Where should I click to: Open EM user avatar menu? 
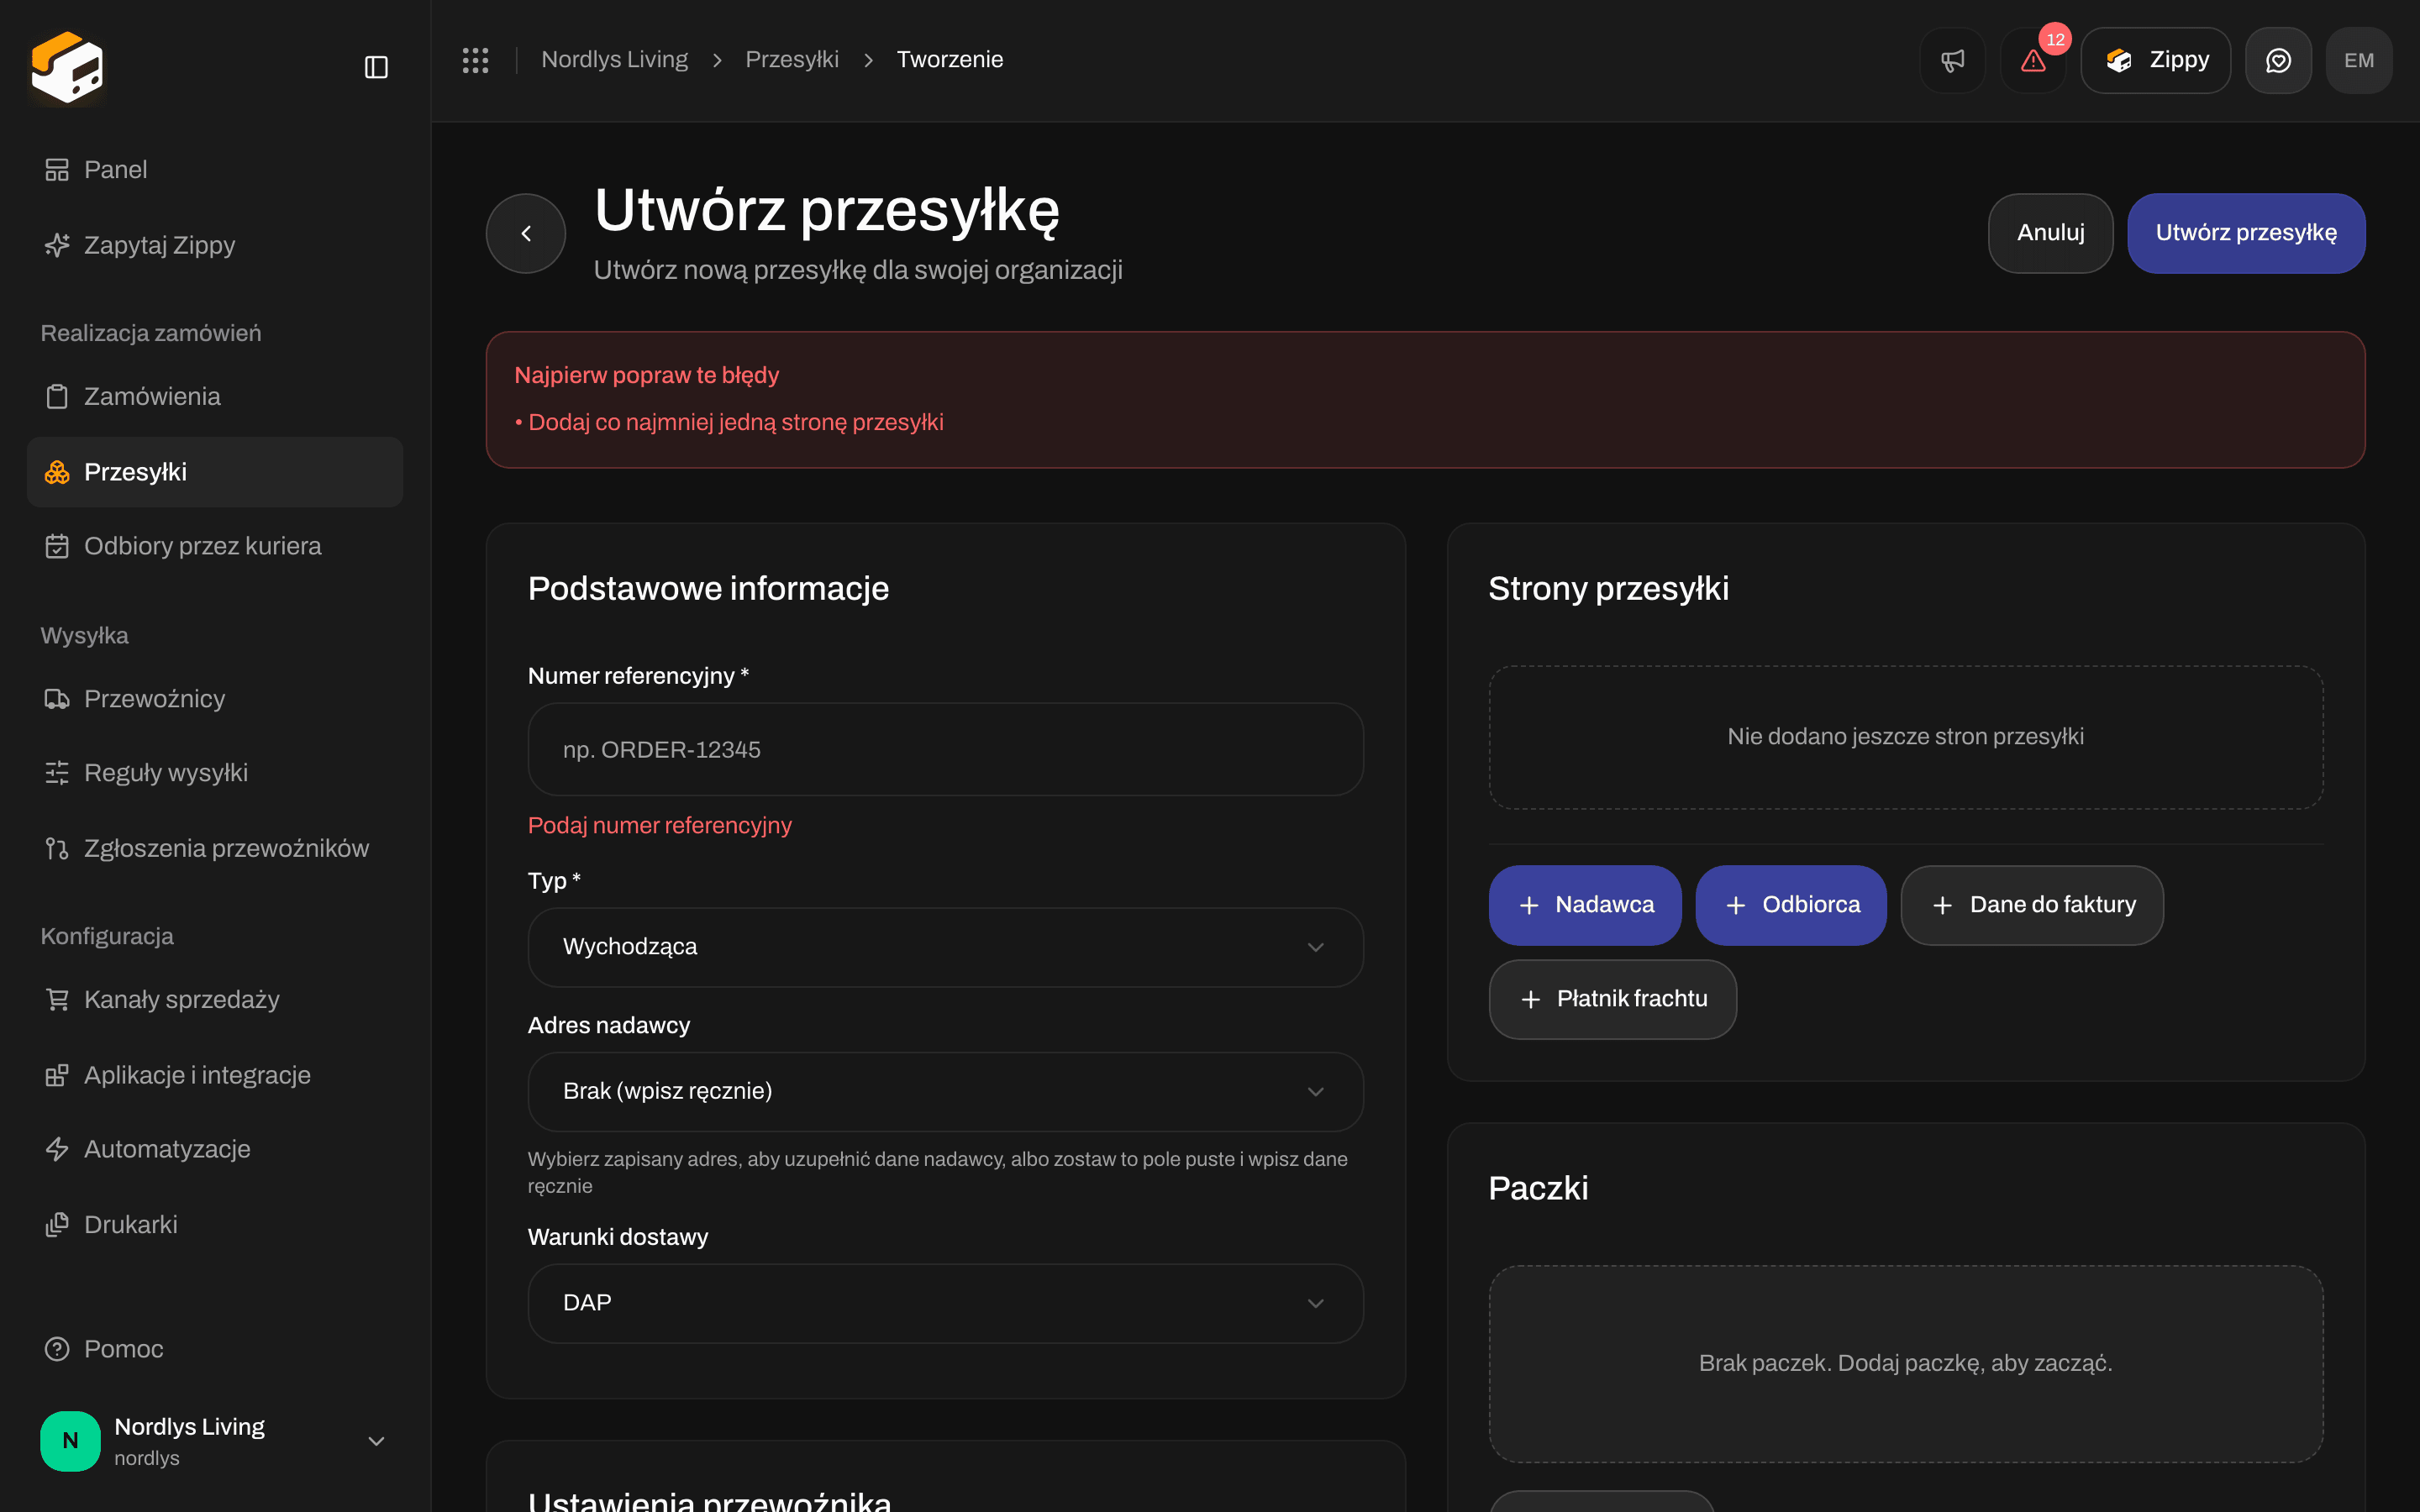[x=2359, y=60]
